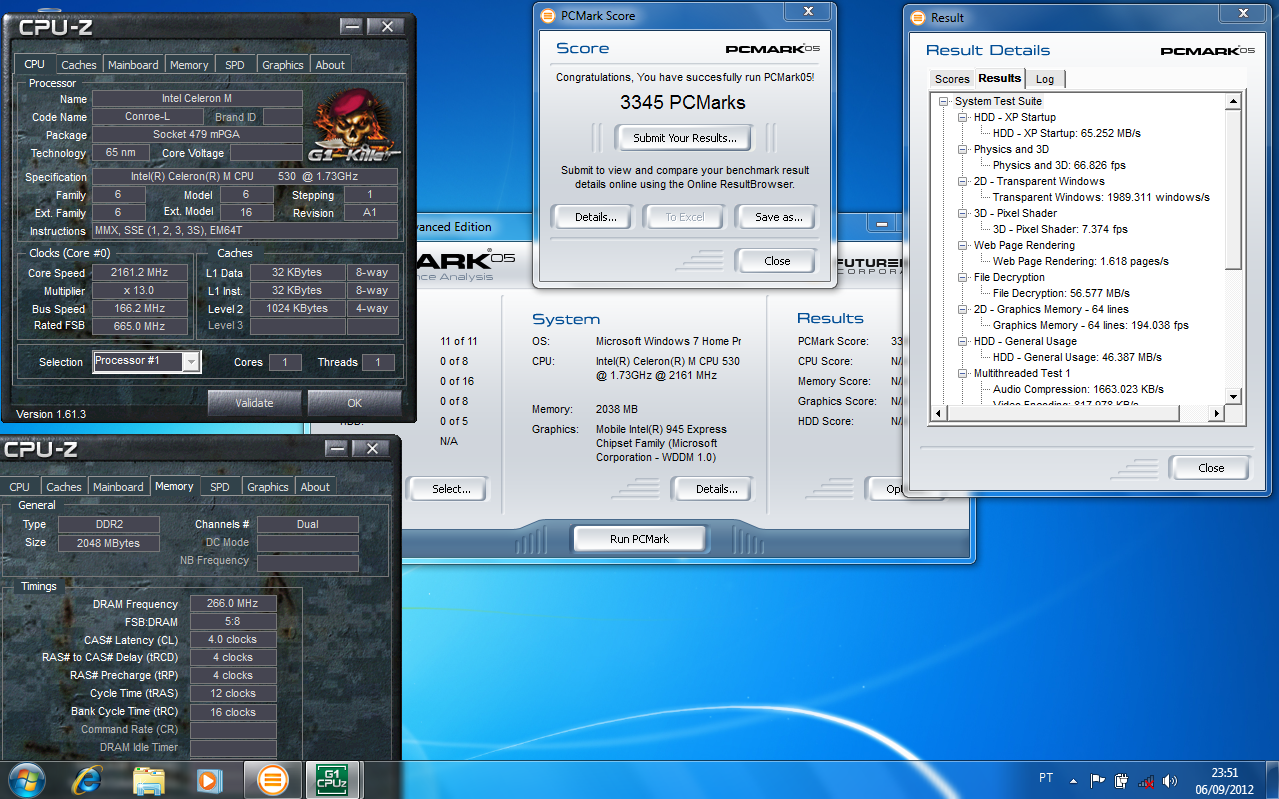This screenshot has width=1279, height=799.
Task: Click the Result window title icon
Action: 918,17
